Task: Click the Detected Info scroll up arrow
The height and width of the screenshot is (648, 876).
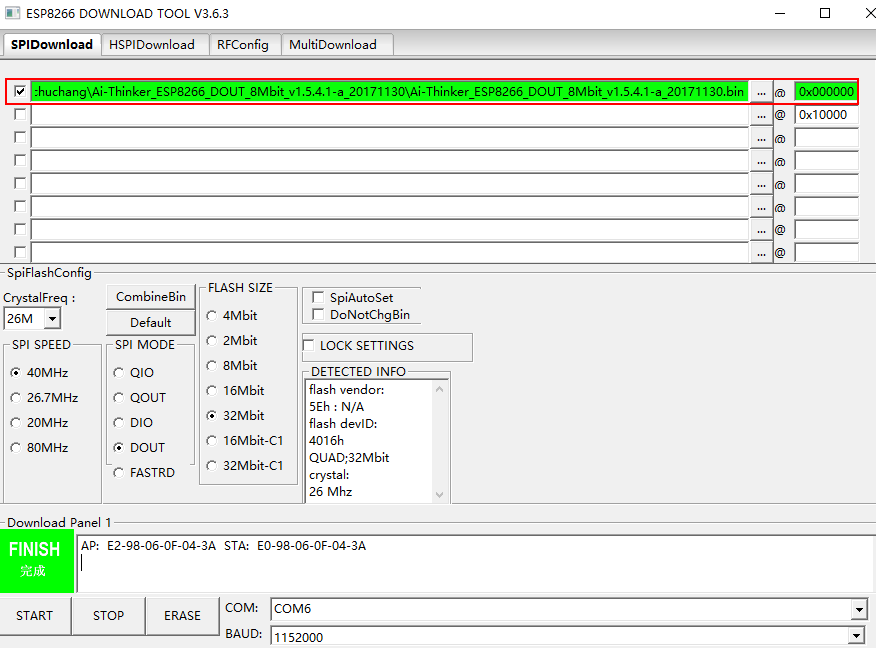Action: point(440,389)
